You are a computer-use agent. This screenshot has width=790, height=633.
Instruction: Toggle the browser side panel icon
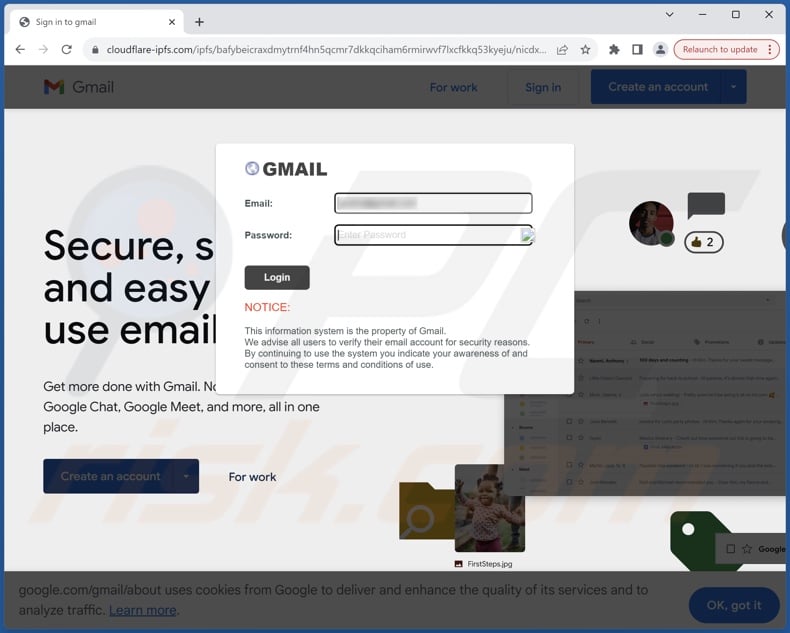point(637,49)
